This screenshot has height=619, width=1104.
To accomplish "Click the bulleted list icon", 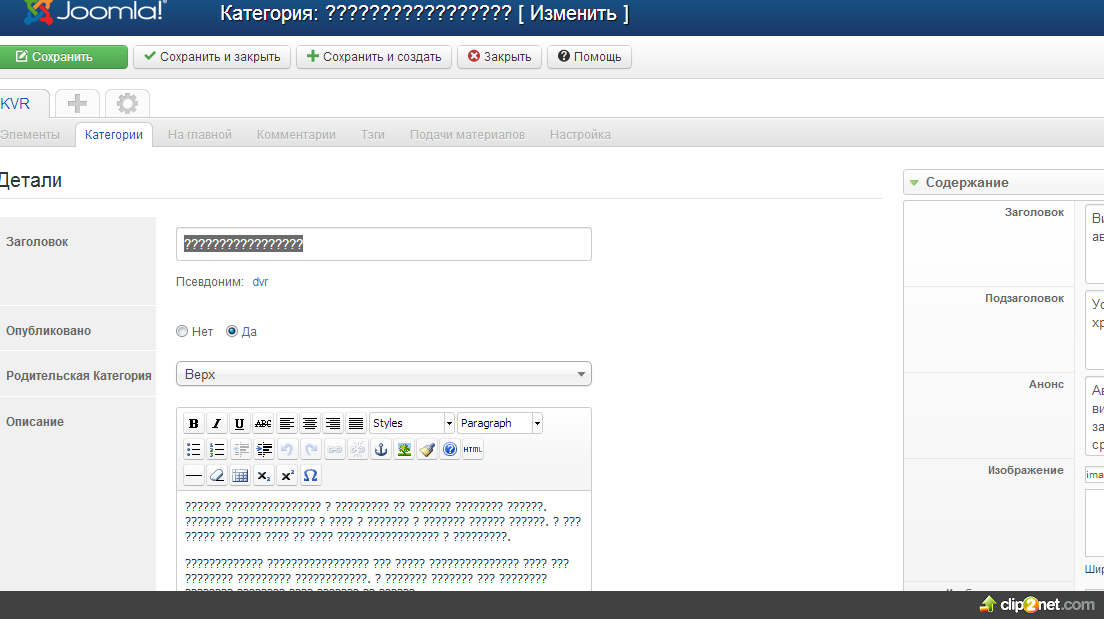I will click(194, 450).
